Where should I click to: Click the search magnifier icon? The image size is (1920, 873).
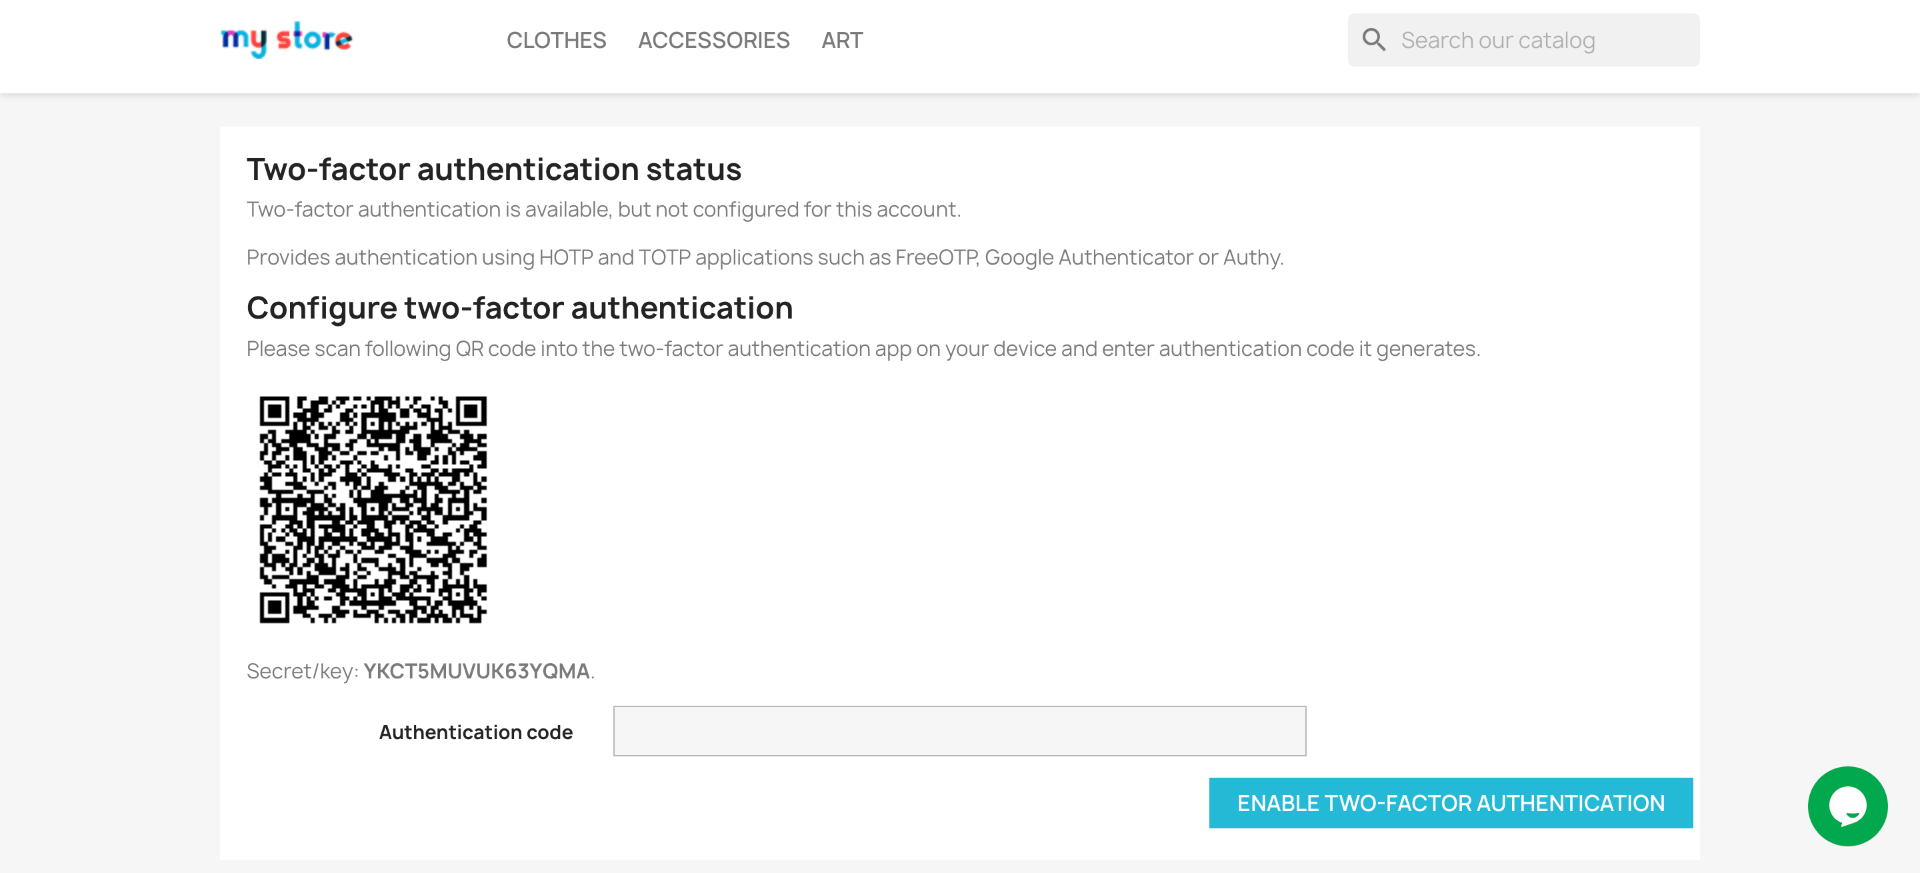pyautogui.click(x=1374, y=40)
